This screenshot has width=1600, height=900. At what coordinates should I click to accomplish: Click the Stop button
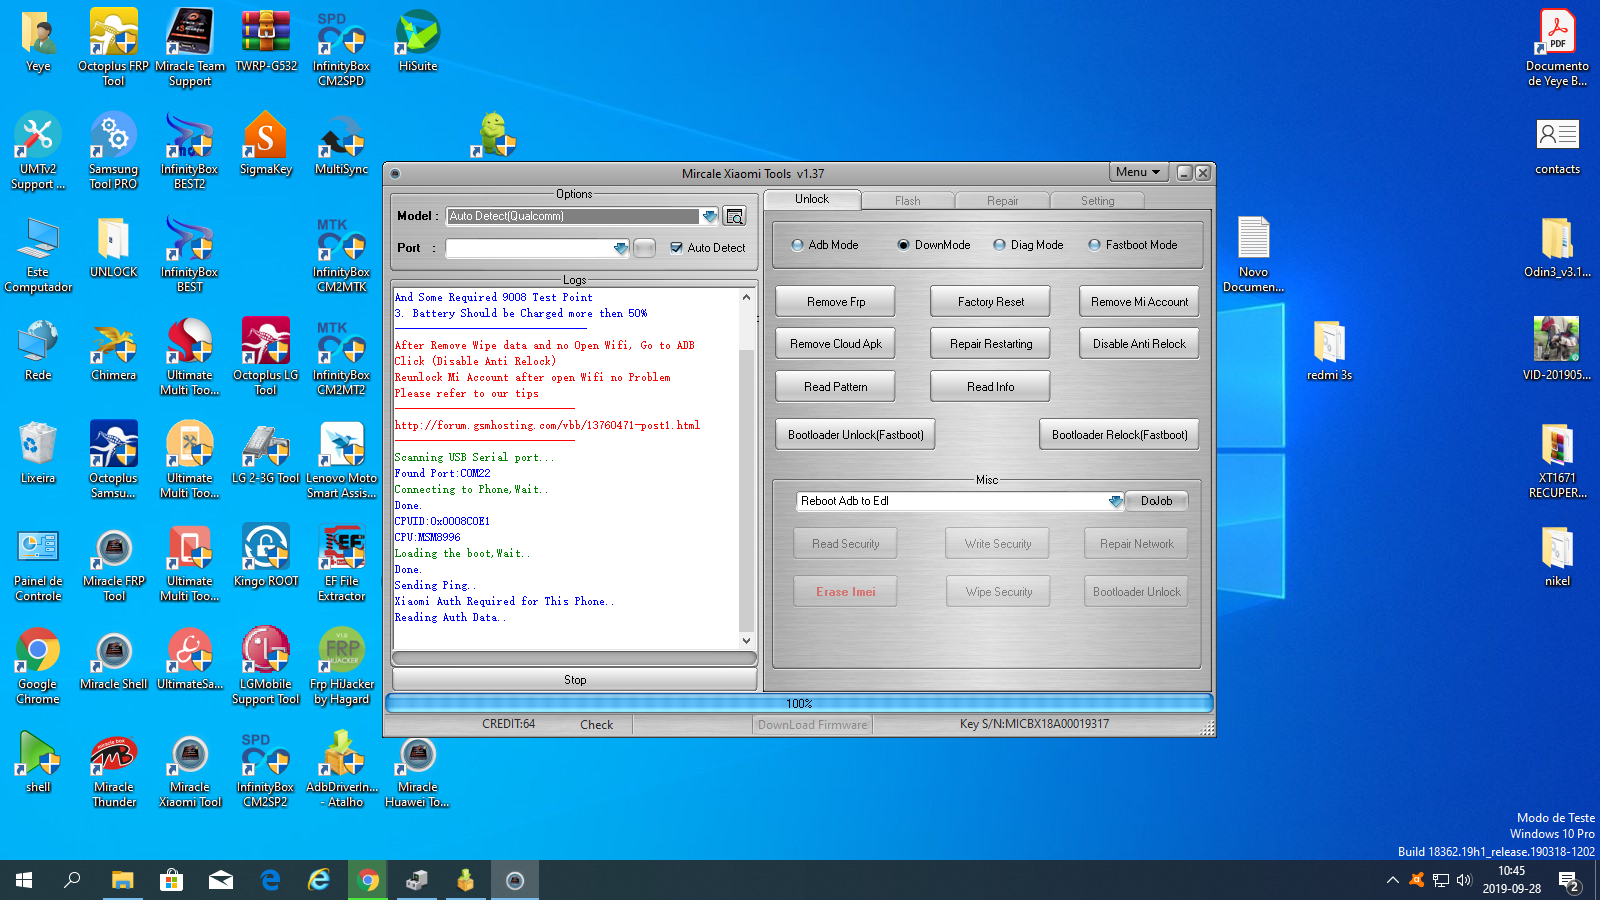pos(575,680)
